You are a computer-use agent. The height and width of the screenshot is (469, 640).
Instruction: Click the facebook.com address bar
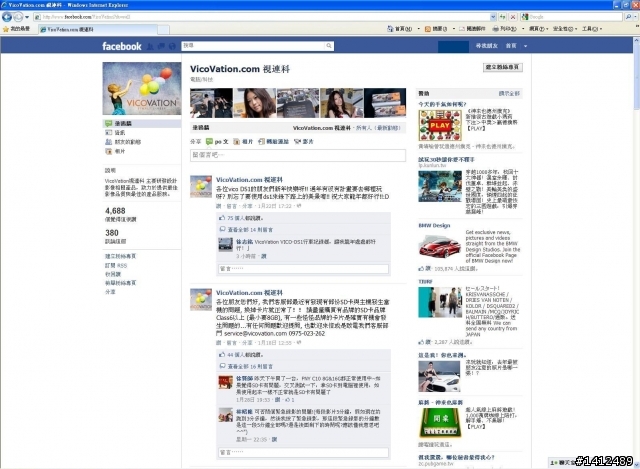[x=262, y=17]
